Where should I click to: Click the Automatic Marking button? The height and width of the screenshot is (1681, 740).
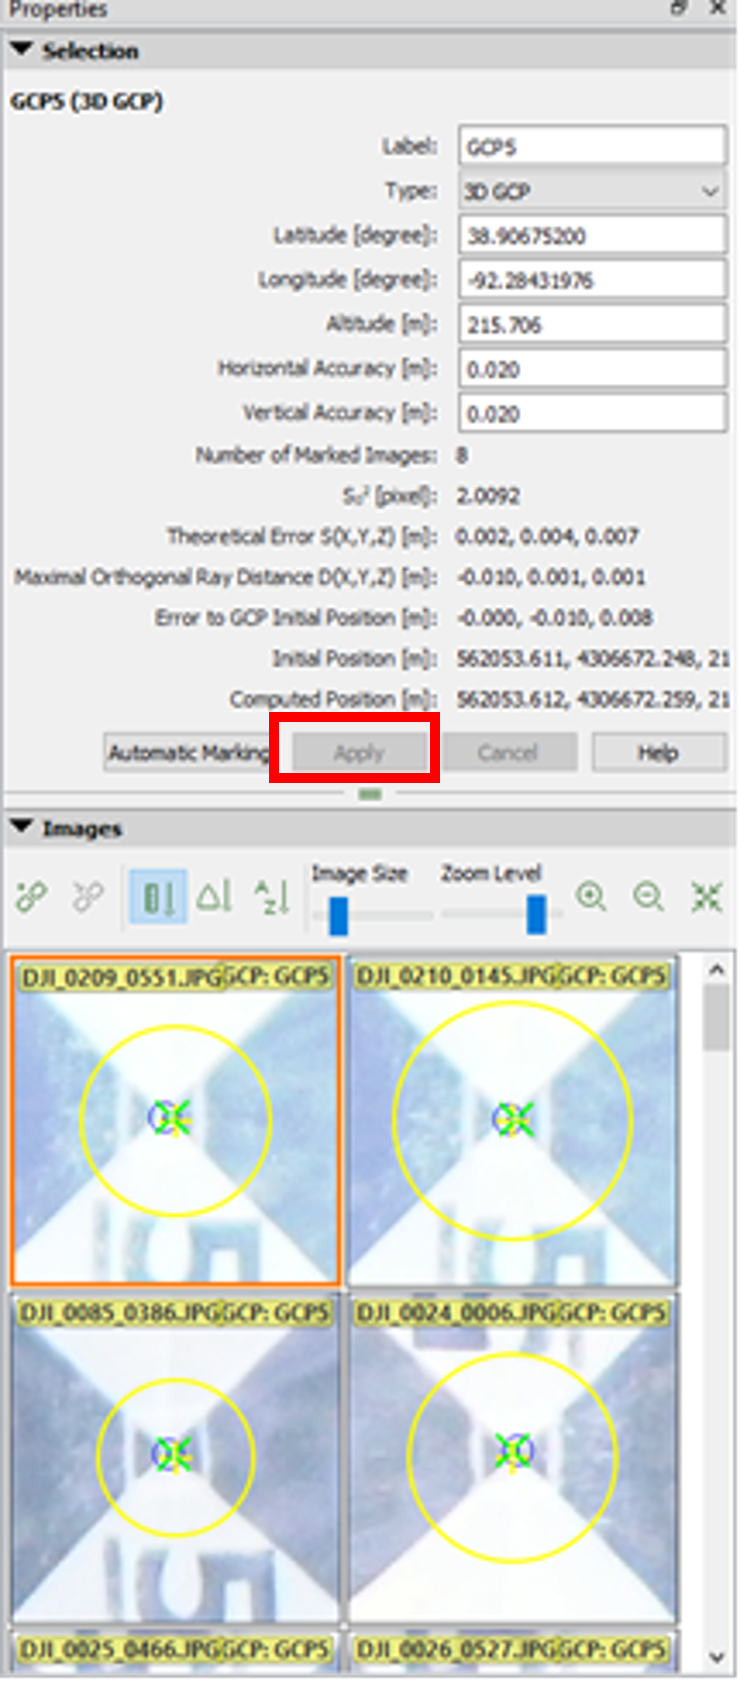[188, 753]
